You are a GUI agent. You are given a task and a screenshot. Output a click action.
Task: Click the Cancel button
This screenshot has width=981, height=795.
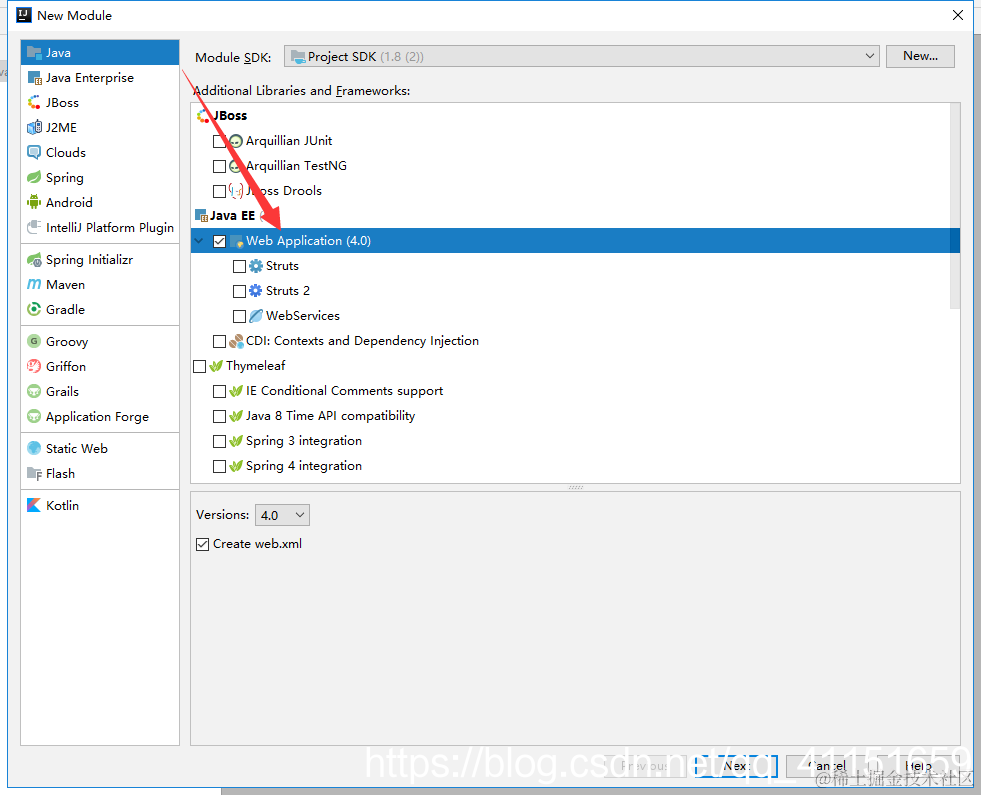826,766
